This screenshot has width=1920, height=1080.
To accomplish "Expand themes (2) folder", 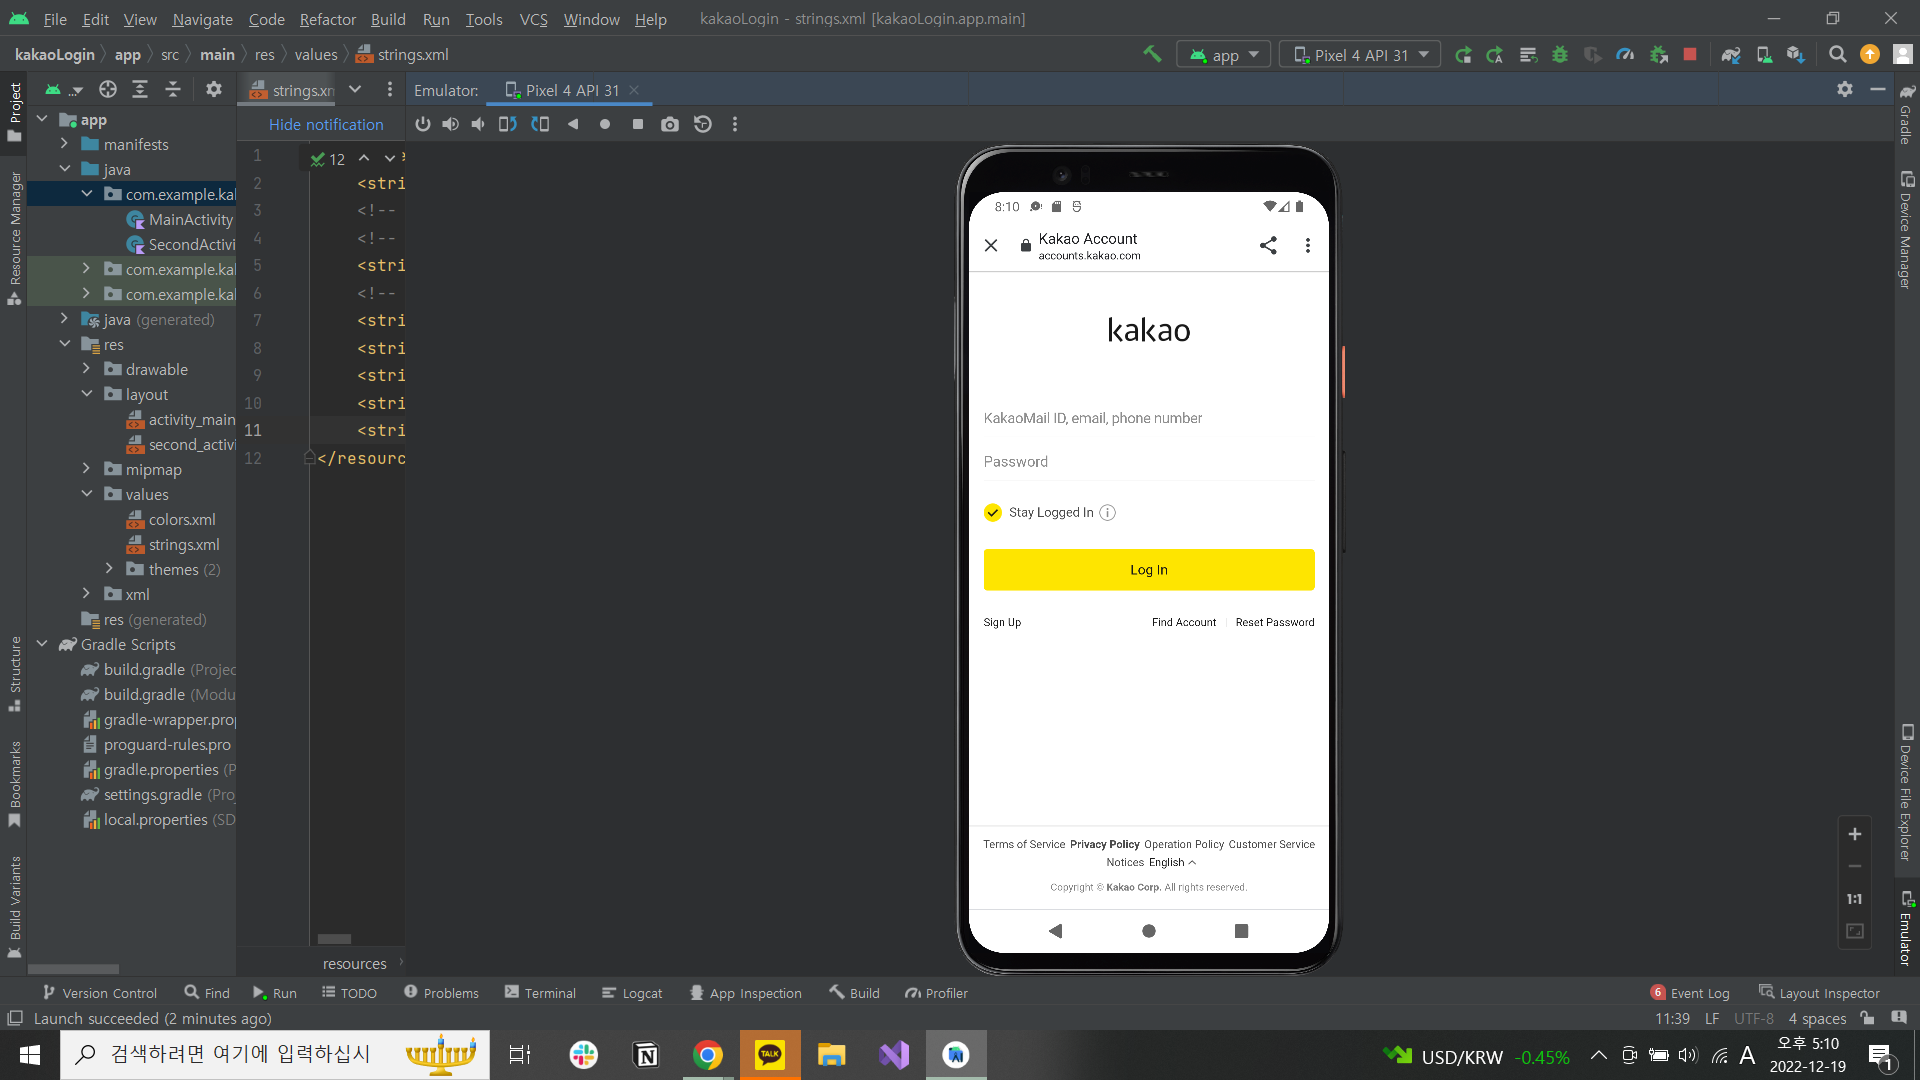I will [x=109, y=569].
